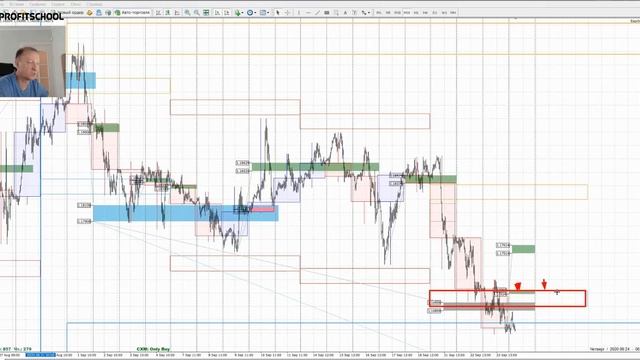
Task: Zoom out on the chart
Action: click(x=197, y=13)
